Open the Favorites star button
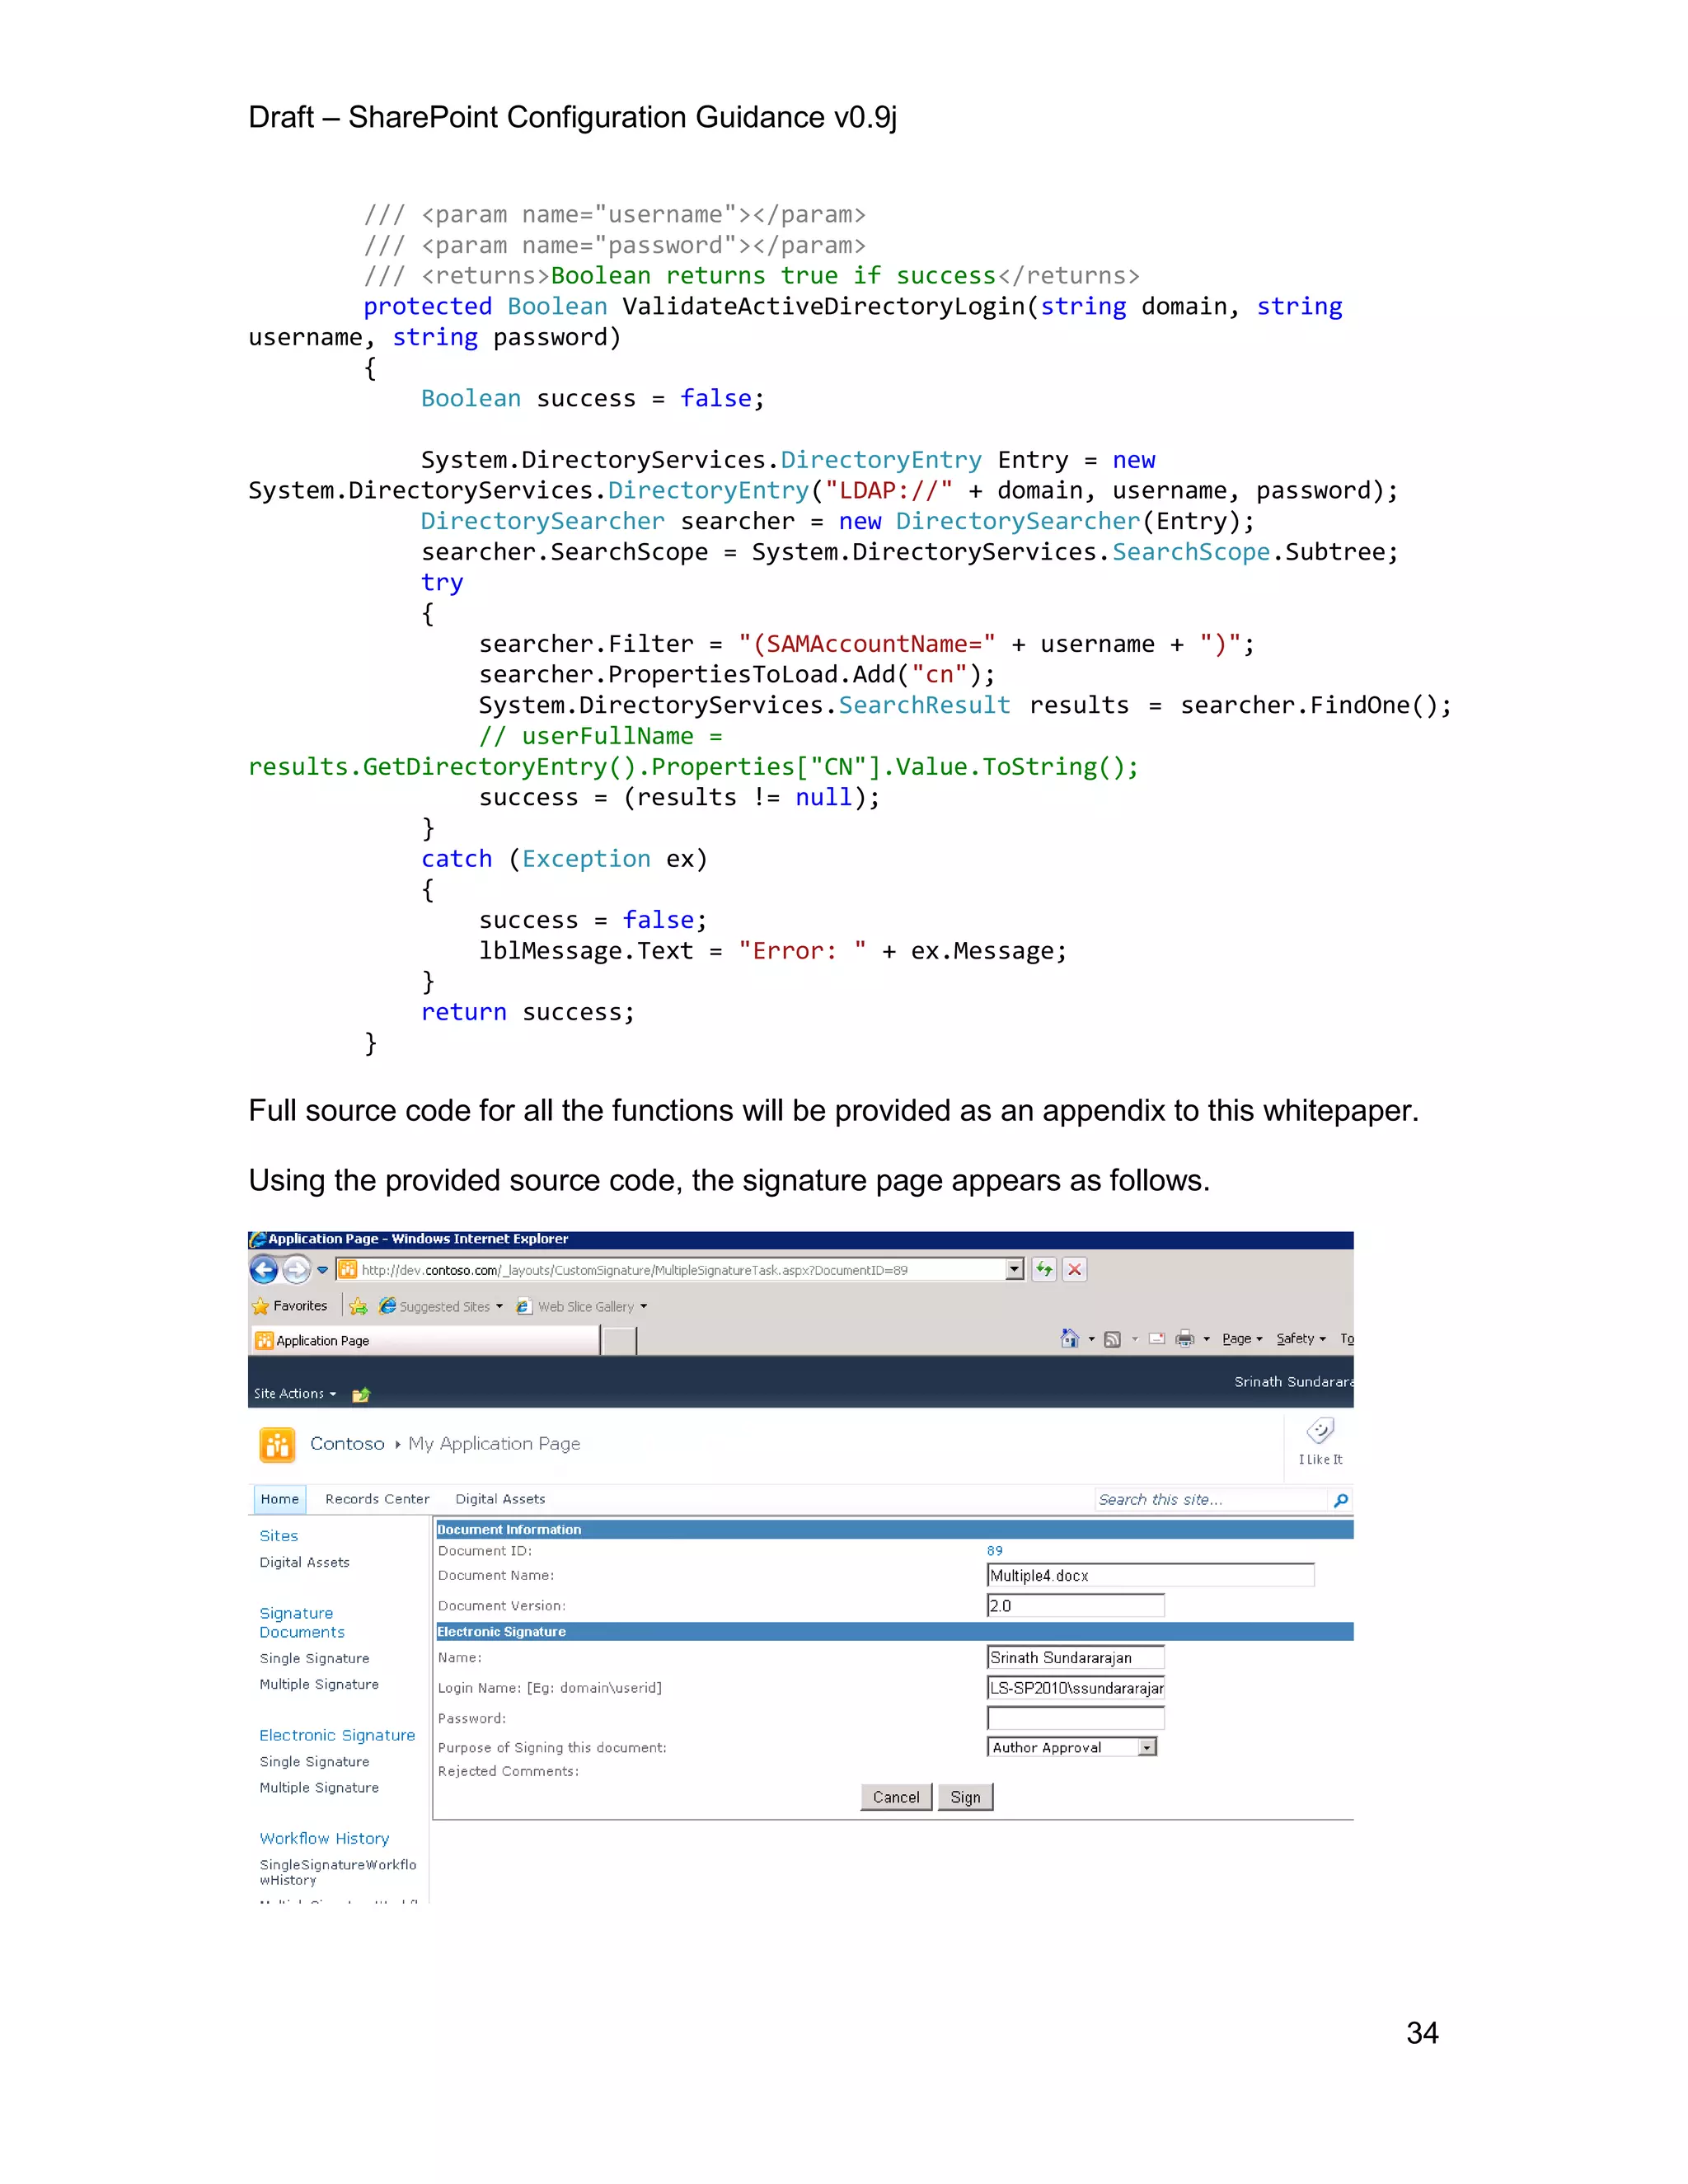Screen dimensions: 1688x2184 coord(290,1306)
